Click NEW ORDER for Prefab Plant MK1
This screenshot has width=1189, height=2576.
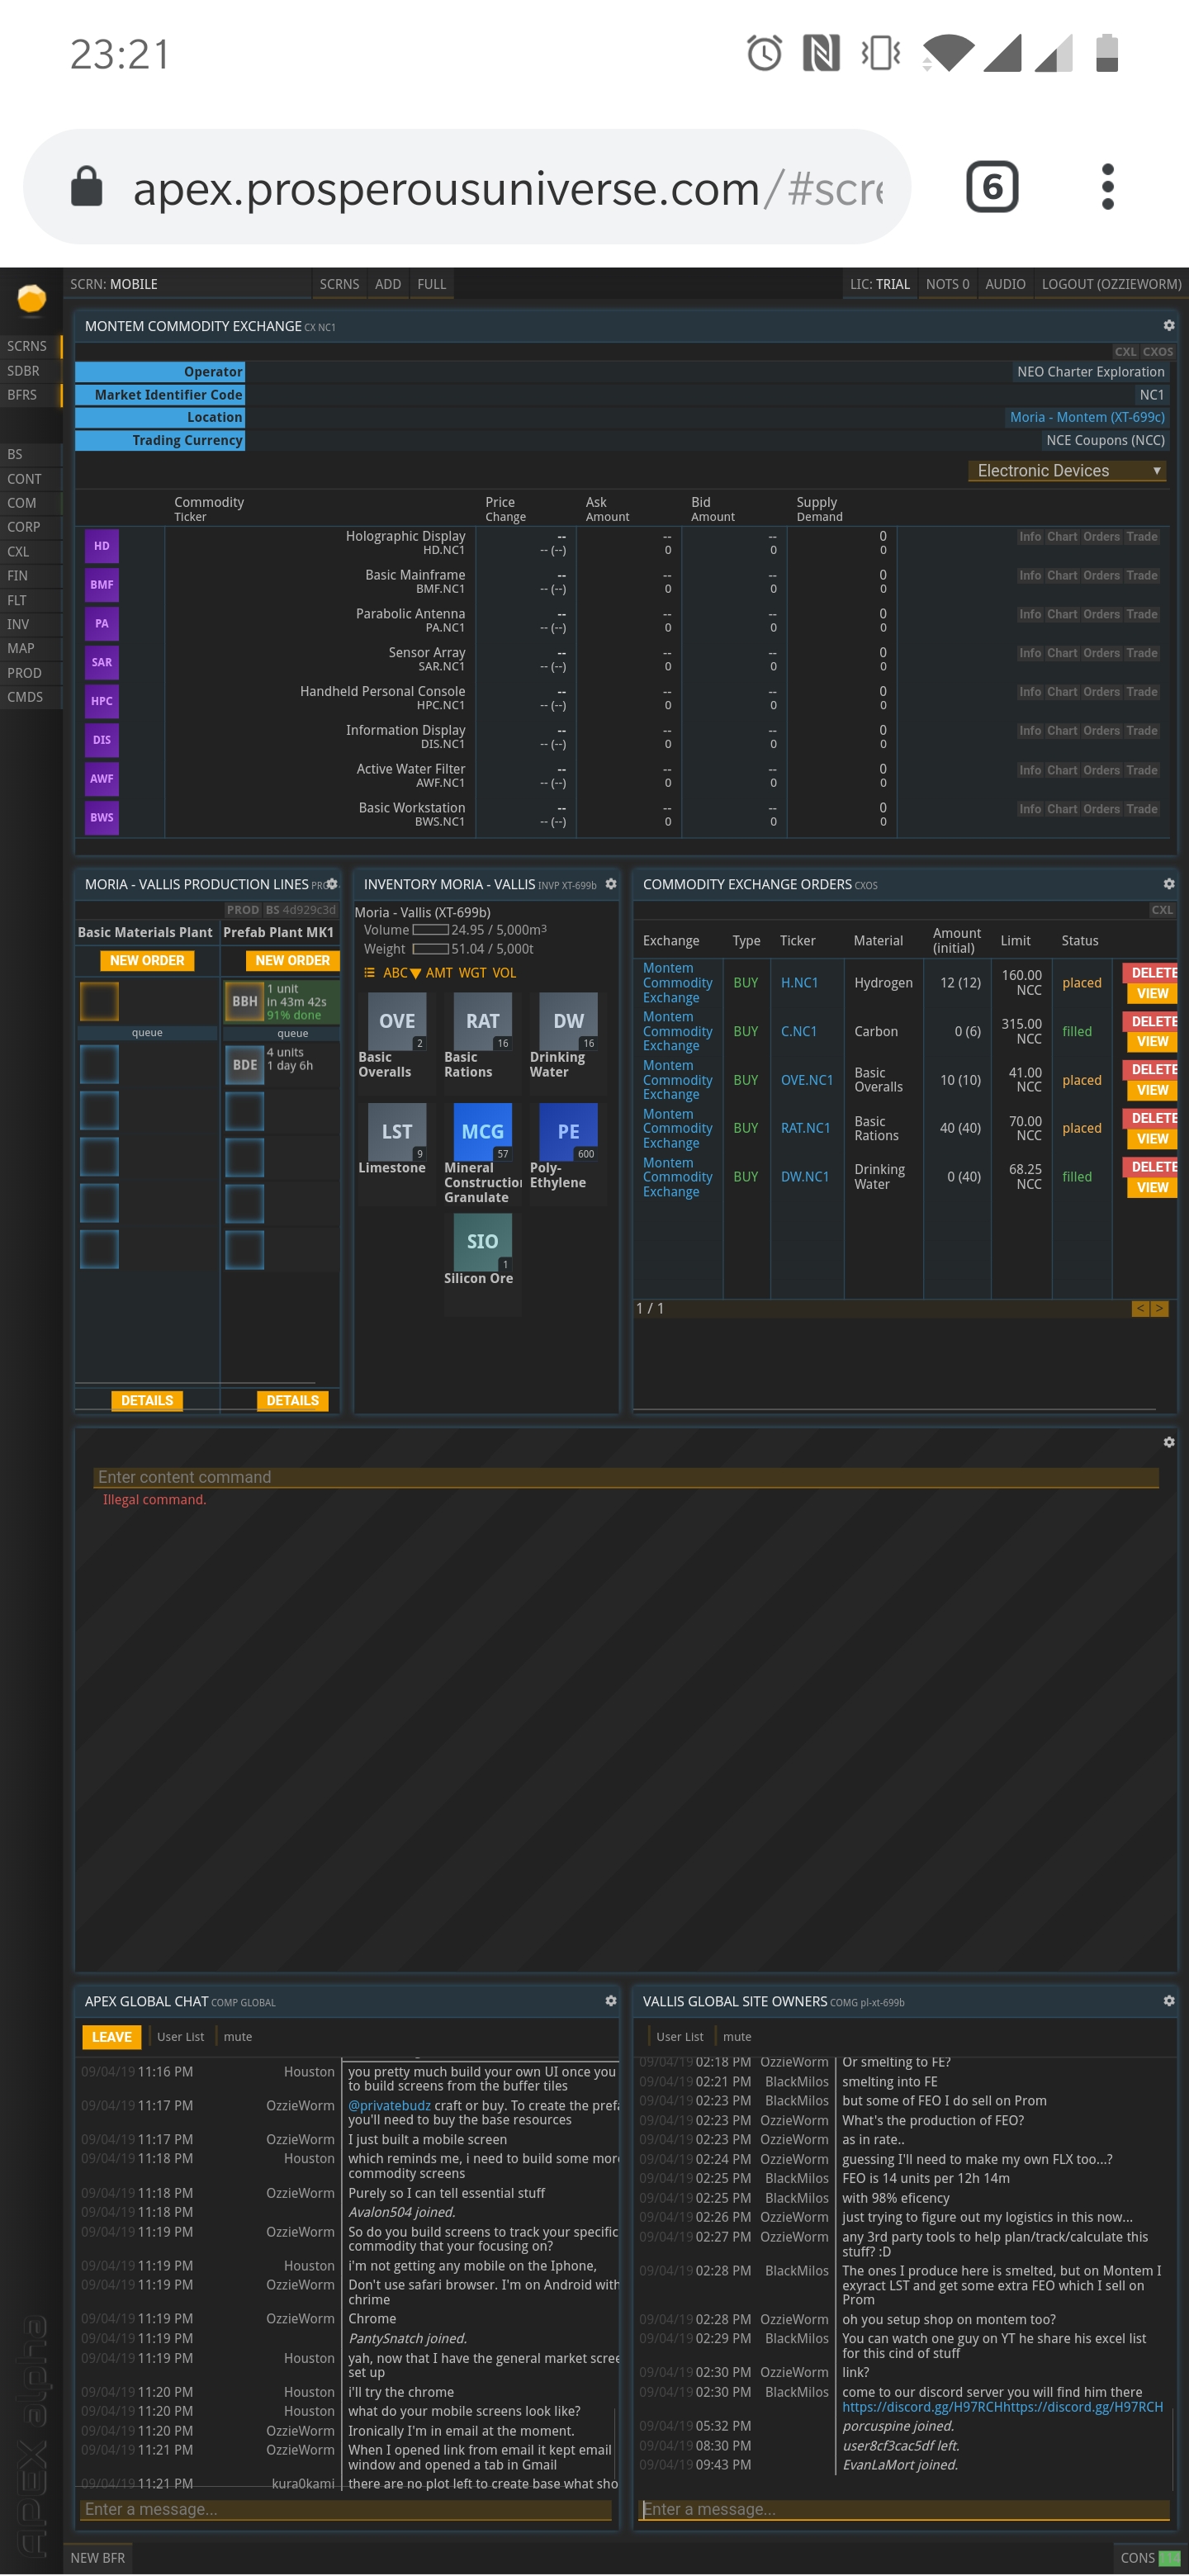point(292,960)
